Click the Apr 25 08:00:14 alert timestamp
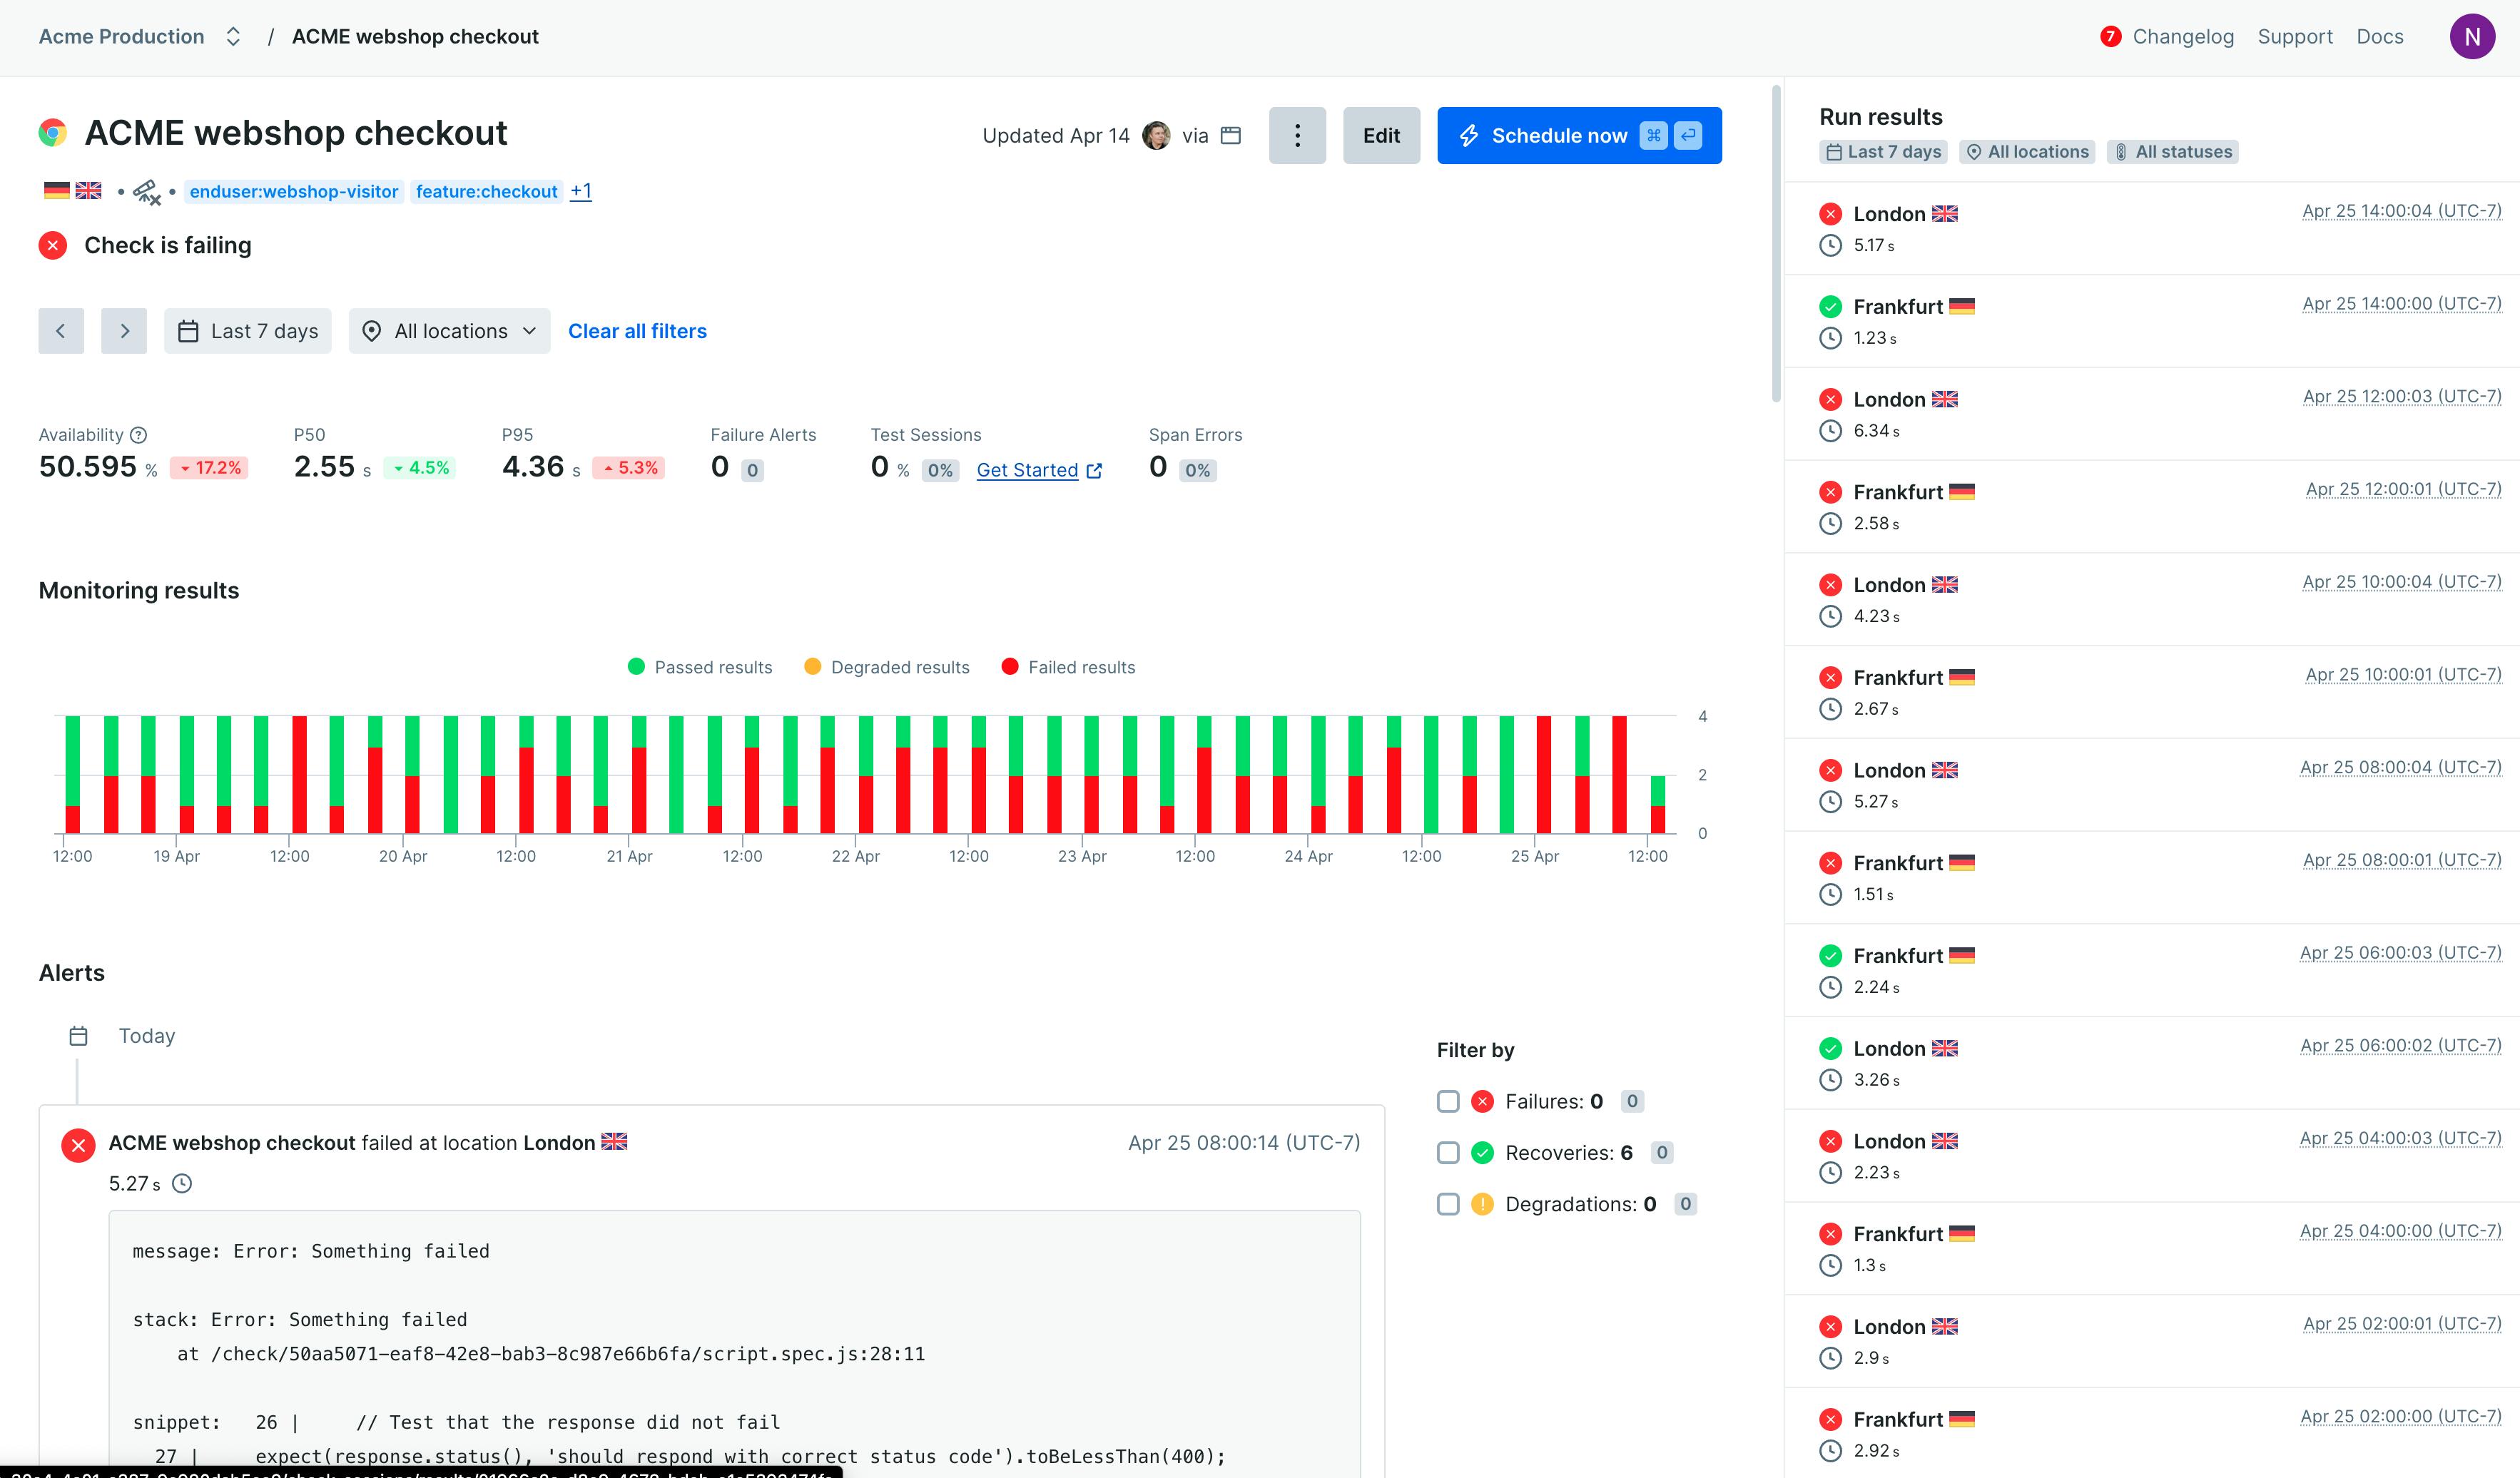 pos(1244,1143)
